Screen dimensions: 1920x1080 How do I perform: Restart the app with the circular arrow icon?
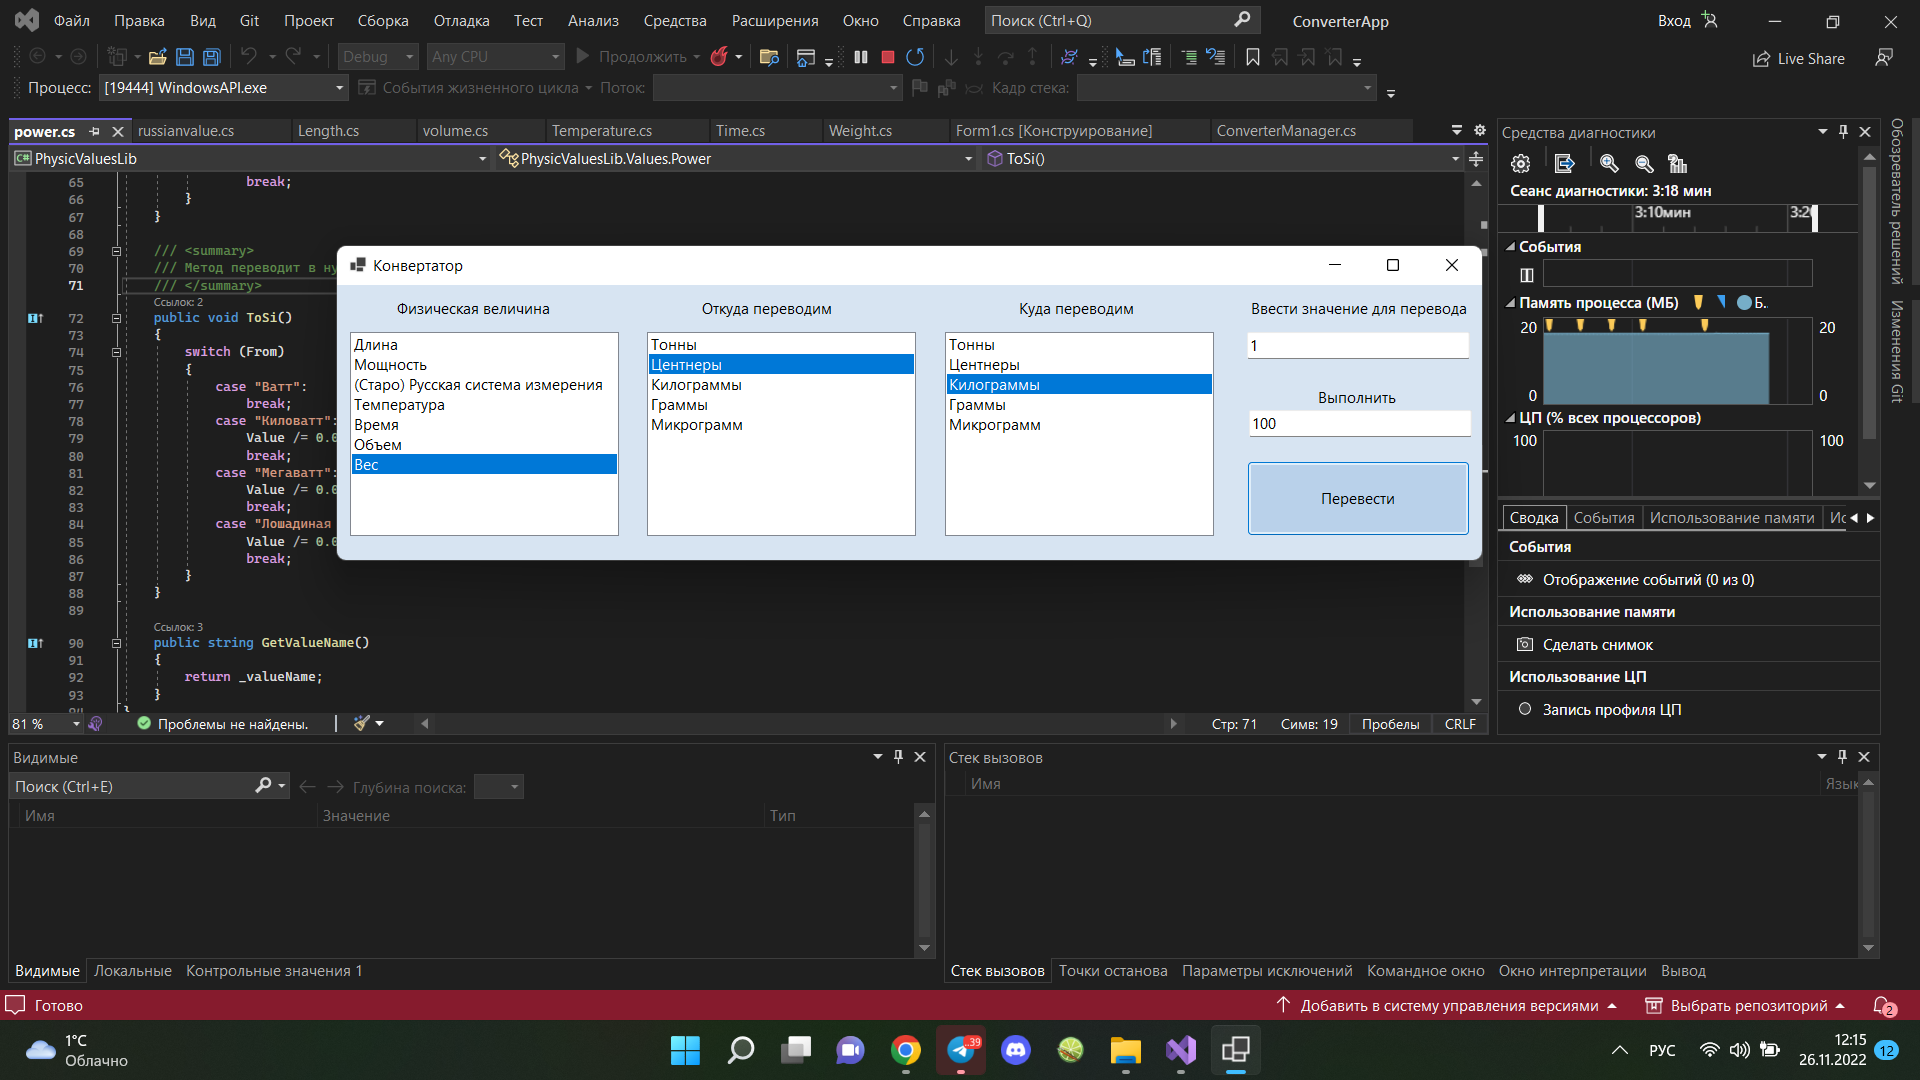click(914, 57)
